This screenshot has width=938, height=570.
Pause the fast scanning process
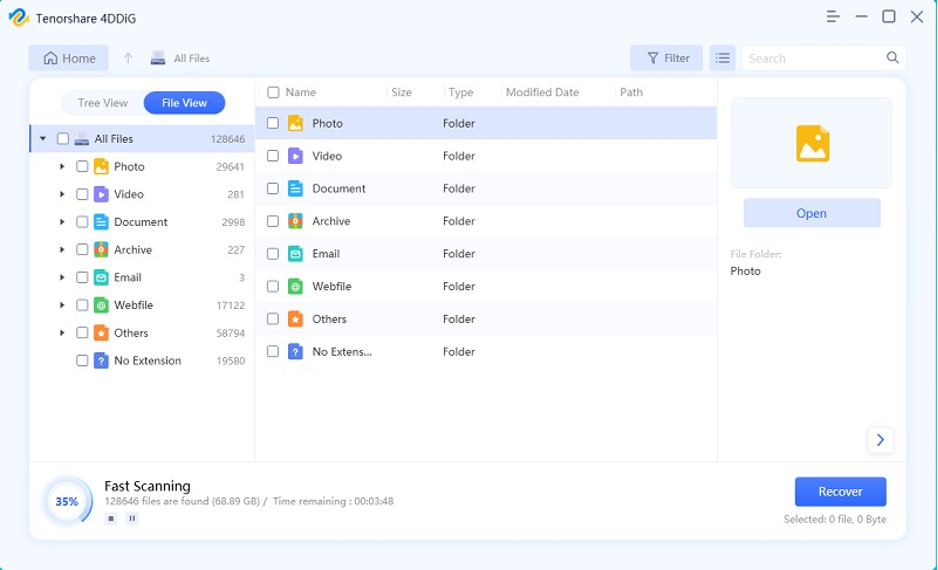pyautogui.click(x=132, y=519)
